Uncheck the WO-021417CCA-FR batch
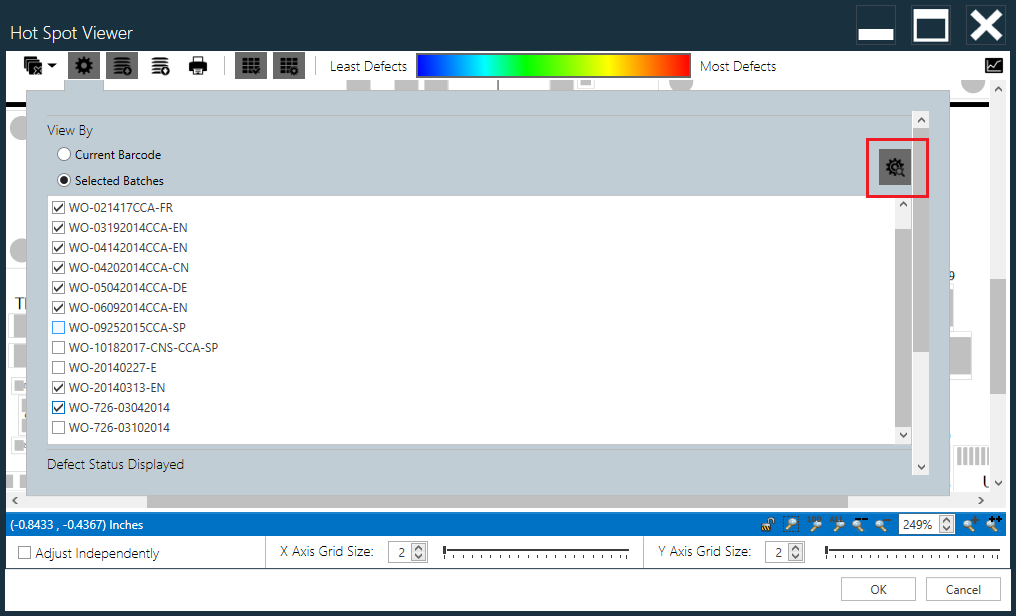This screenshot has height=616, width=1016. point(58,207)
